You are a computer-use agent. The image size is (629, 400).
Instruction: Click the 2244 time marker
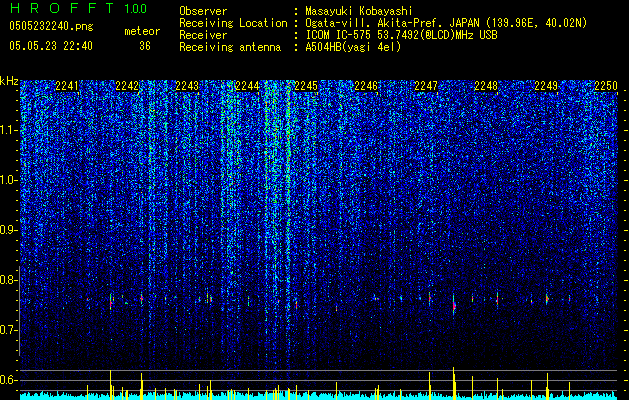click(247, 86)
